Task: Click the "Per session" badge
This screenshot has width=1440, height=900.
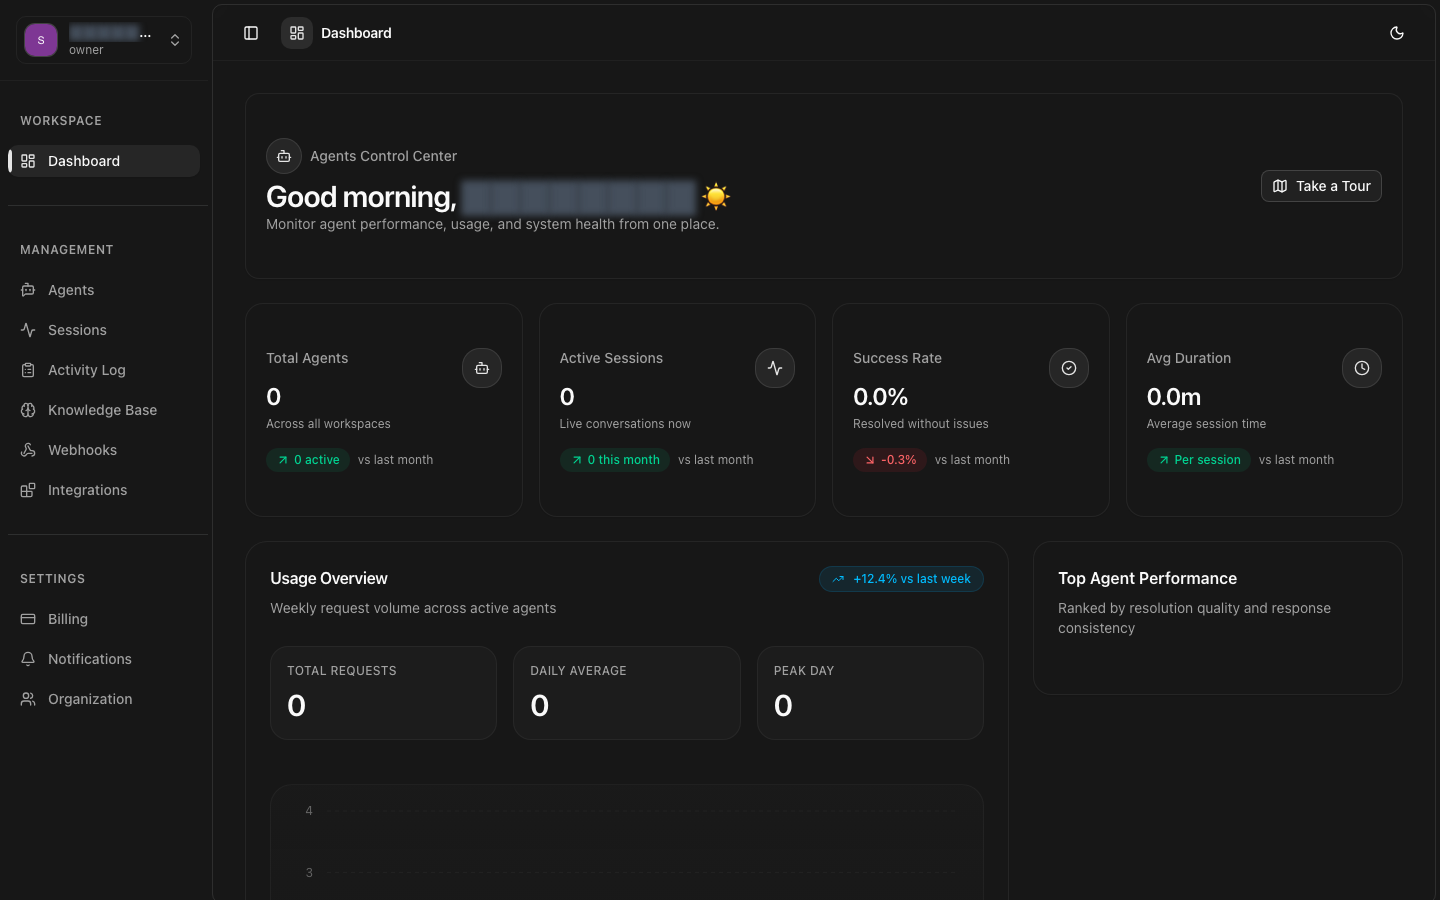Action: pyautogui.click(x=1198, y=460)
